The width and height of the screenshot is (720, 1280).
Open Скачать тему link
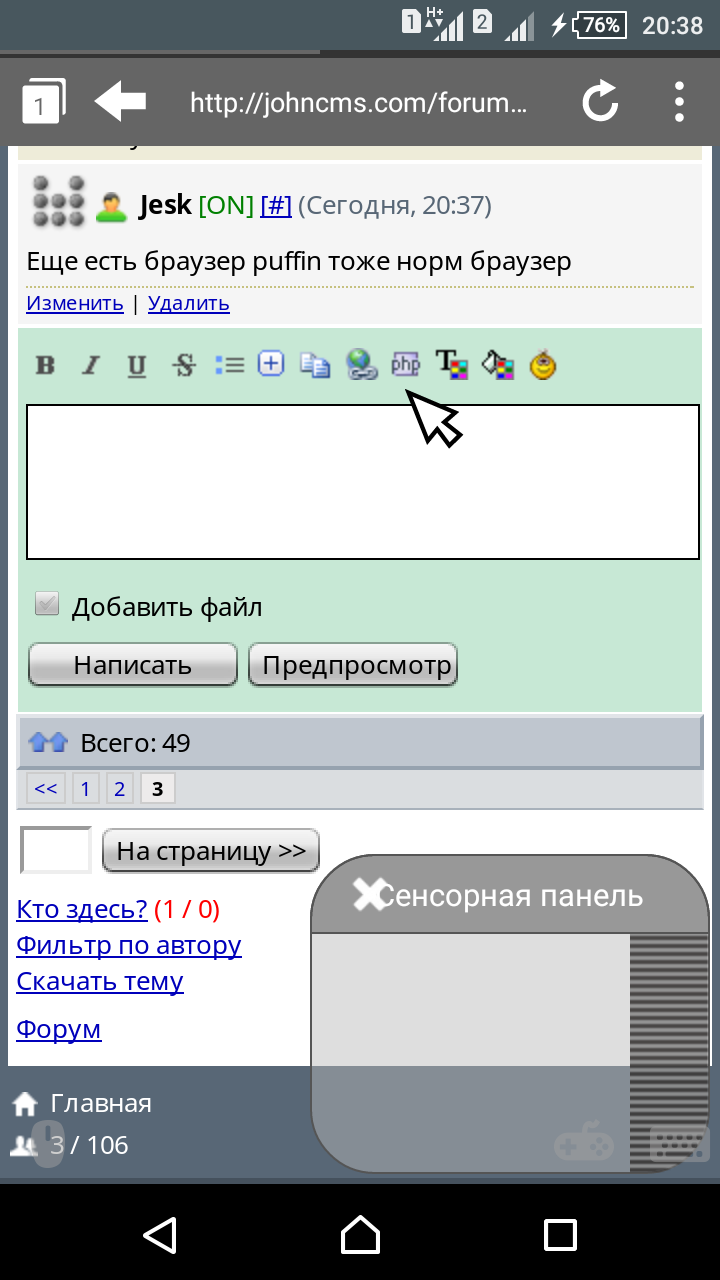[100, 981]
